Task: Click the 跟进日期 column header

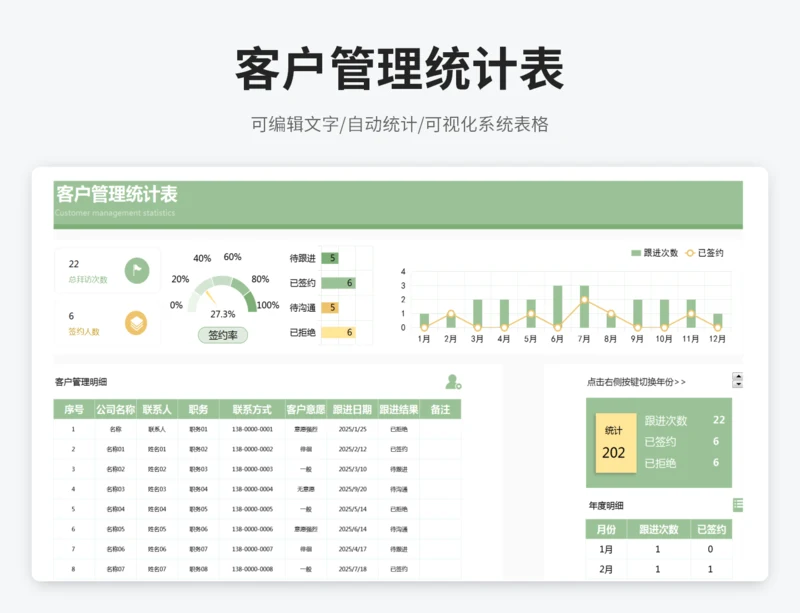Action: 353,409
